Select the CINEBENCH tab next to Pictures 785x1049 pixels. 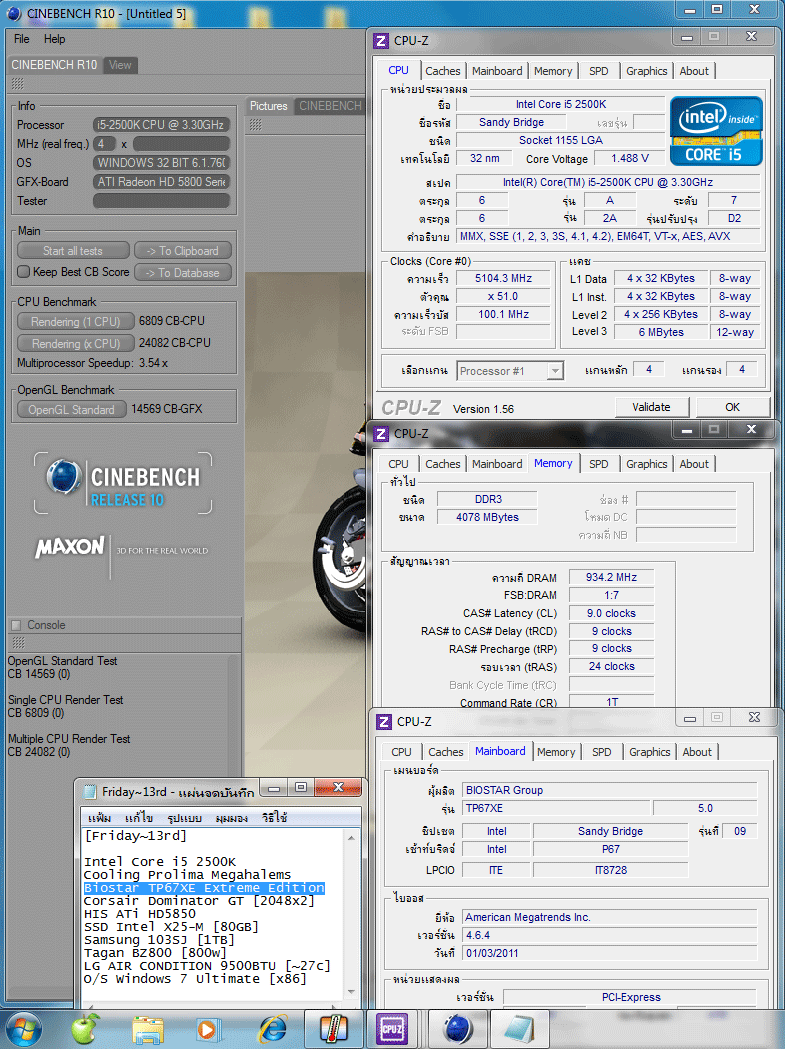pos(330,106)
